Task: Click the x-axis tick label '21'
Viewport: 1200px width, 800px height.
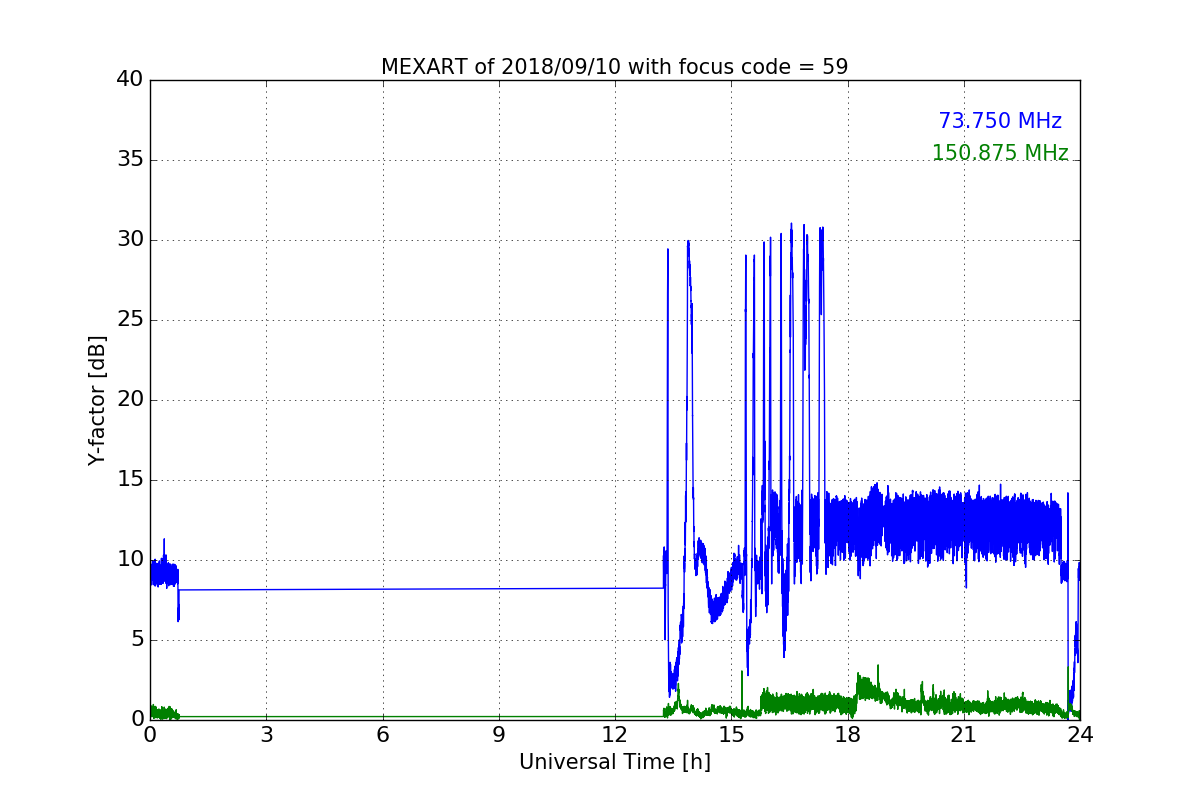Action: point(964,735)
